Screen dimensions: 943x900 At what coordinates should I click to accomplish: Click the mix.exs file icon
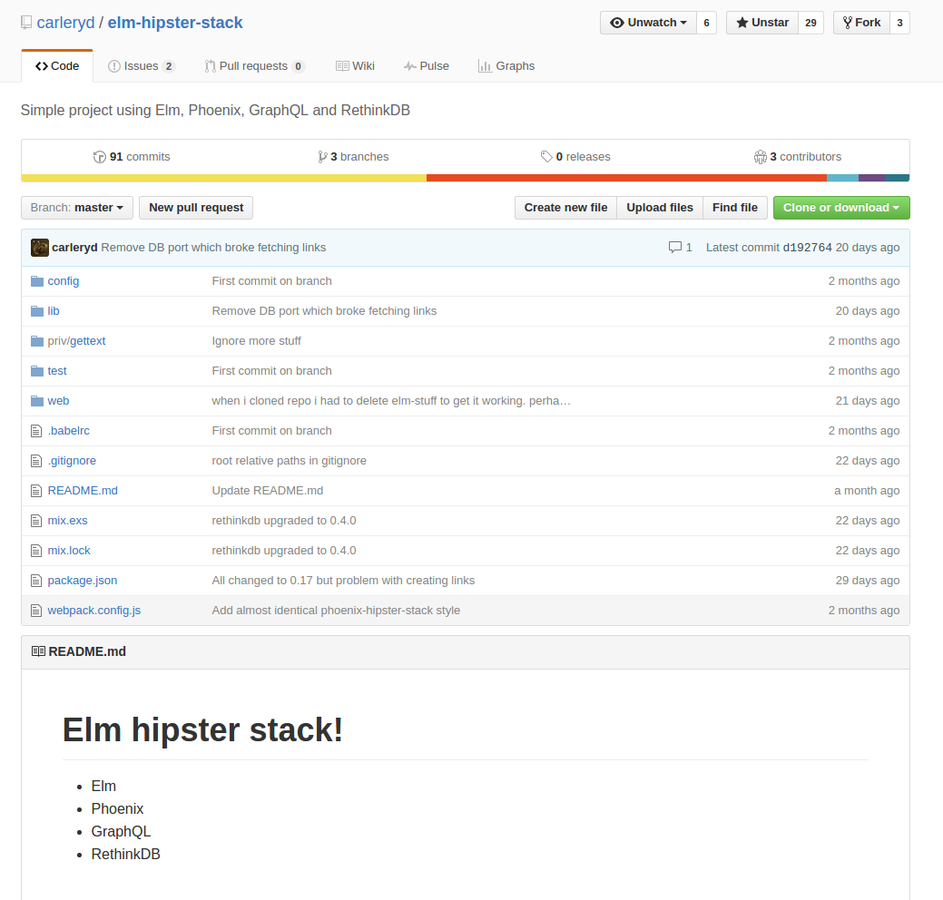[x=37, y=521]
